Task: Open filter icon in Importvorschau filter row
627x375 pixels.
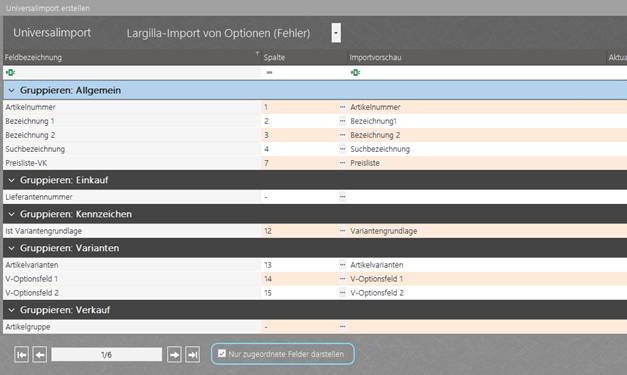Action: tap(355, 72)
